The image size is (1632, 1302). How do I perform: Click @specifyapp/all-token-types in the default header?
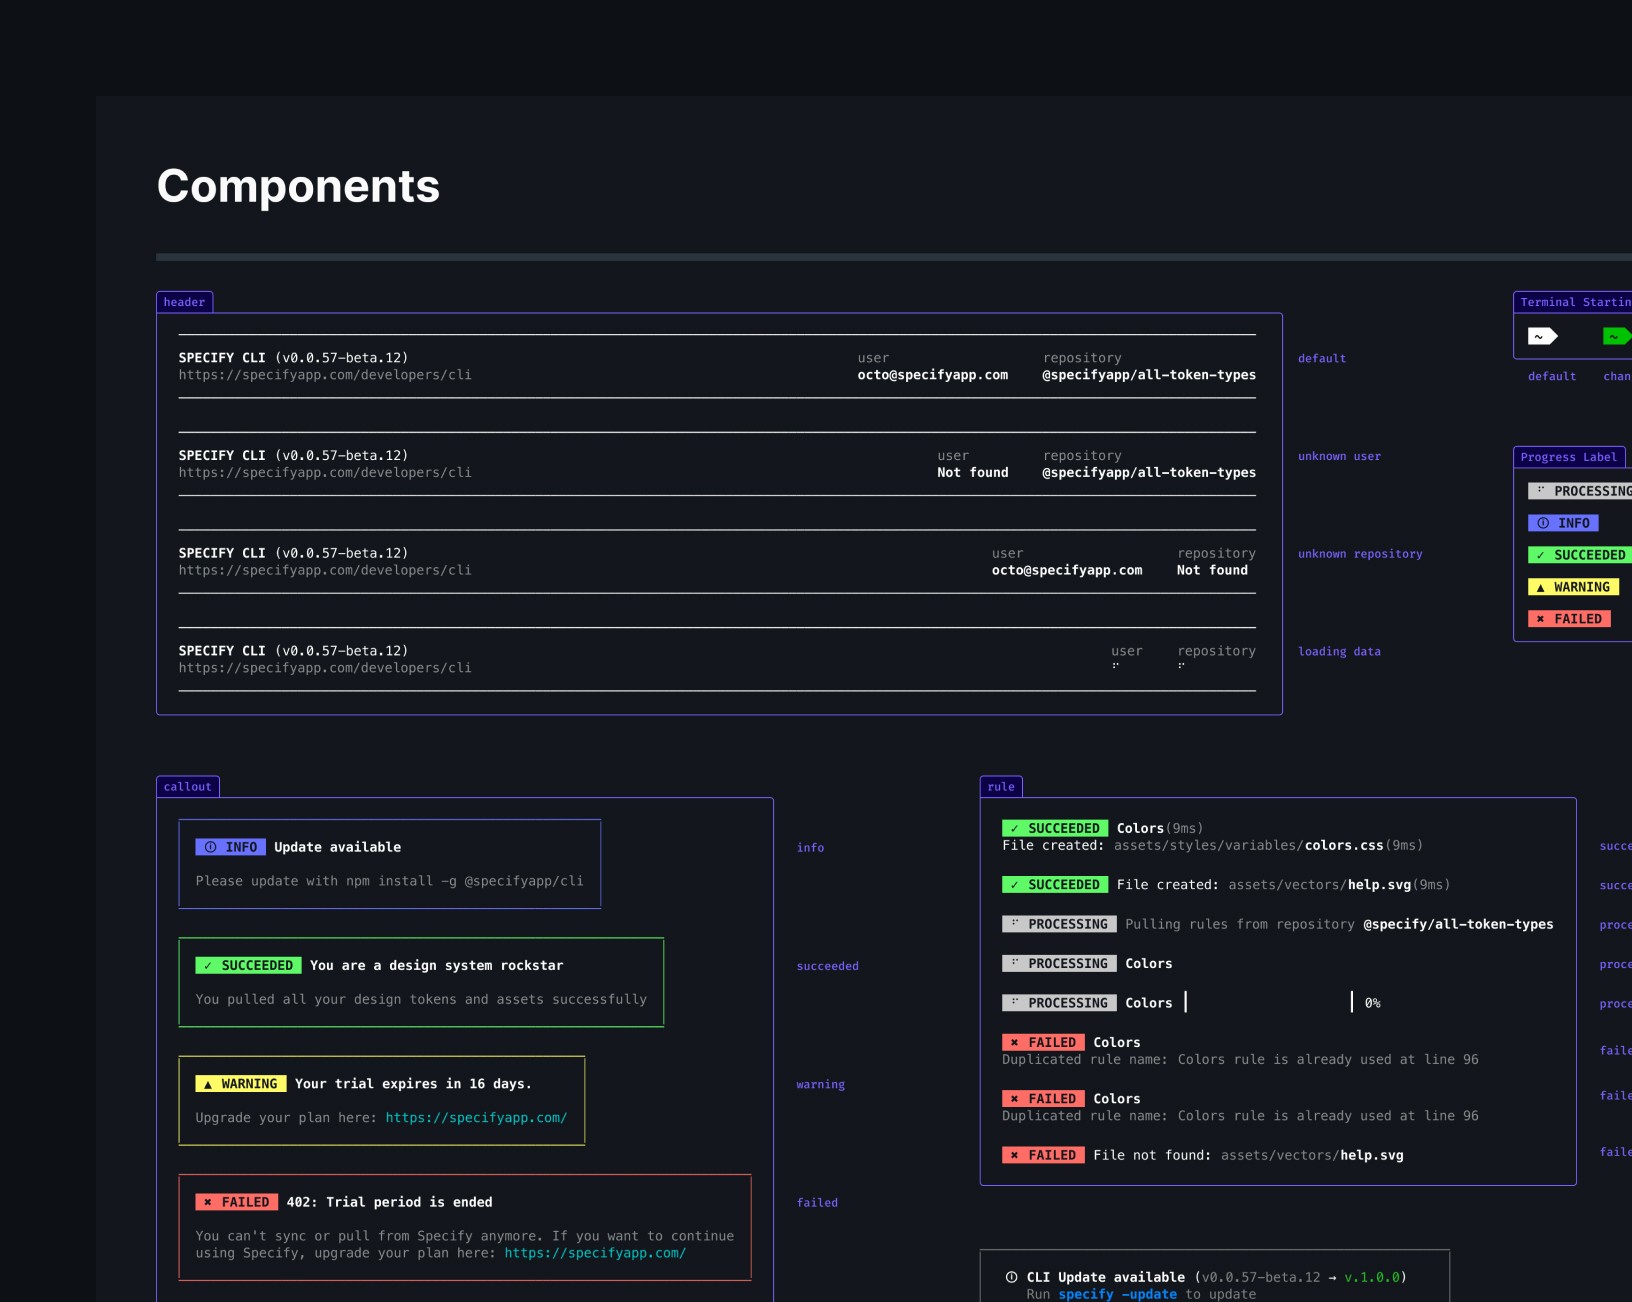tap(1149, 375)
